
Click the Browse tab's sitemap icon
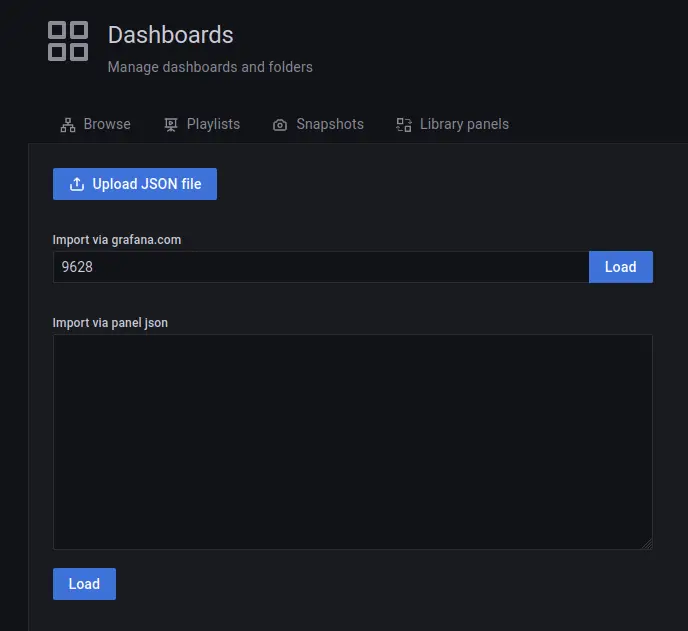(x=68, y=125)
